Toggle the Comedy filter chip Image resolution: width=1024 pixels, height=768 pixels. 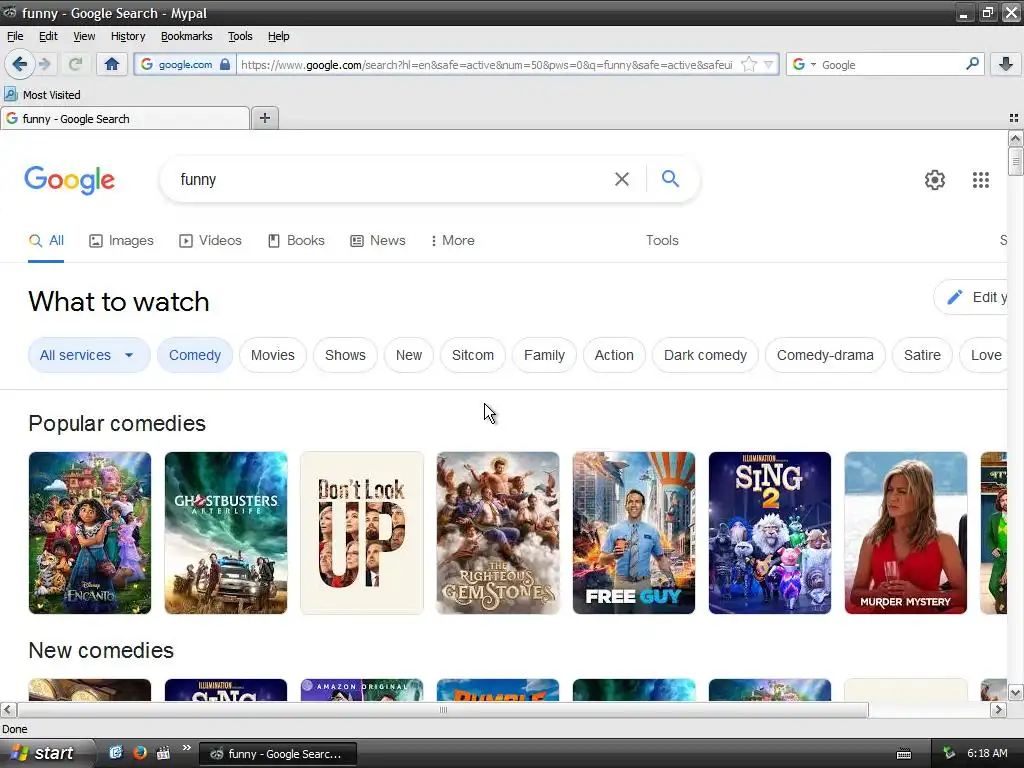click(x=195, y=355)
